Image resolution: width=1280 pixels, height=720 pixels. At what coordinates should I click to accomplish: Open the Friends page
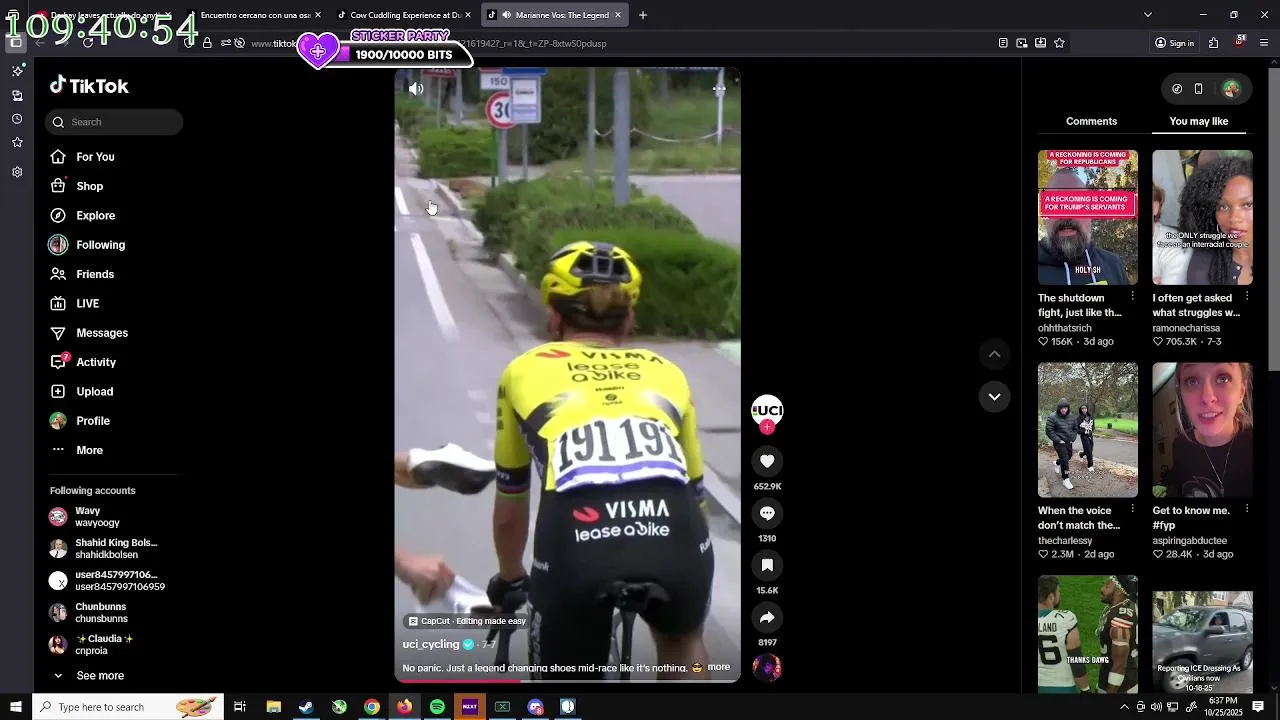pyautogui.click(x=95, y=274)
